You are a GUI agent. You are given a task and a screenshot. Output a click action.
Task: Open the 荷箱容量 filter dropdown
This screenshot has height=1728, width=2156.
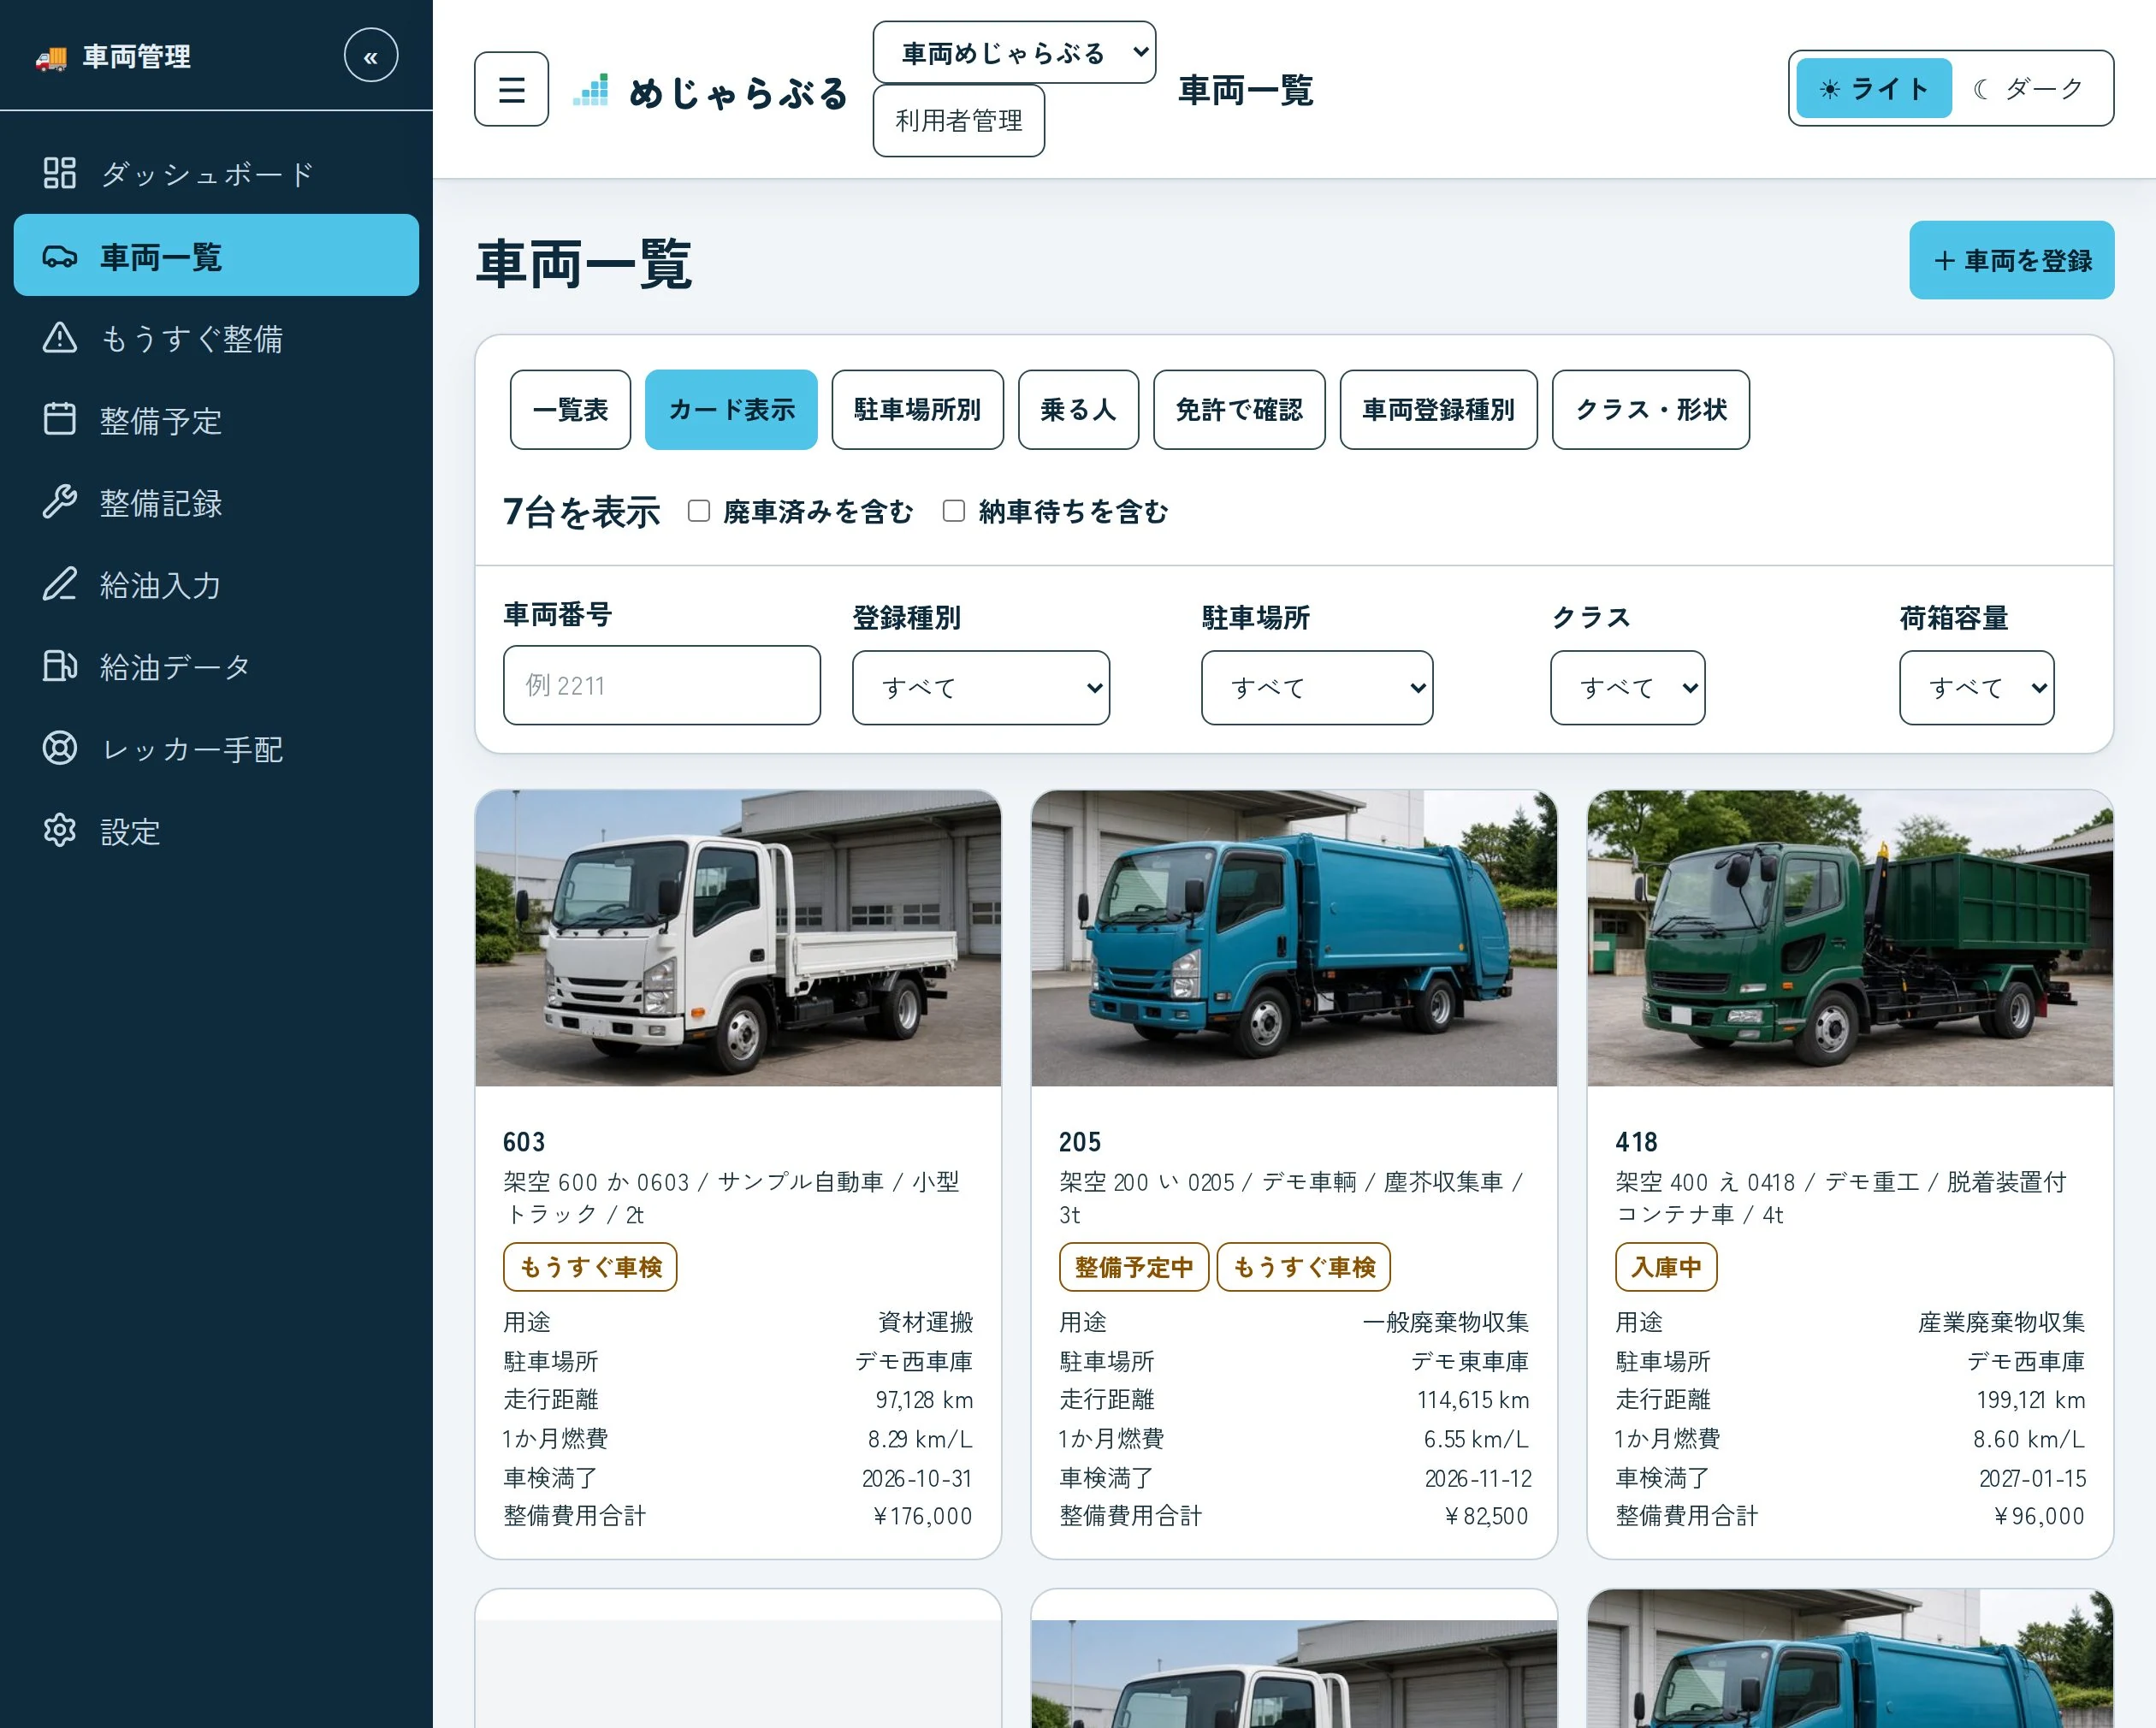click(1976, 688)
